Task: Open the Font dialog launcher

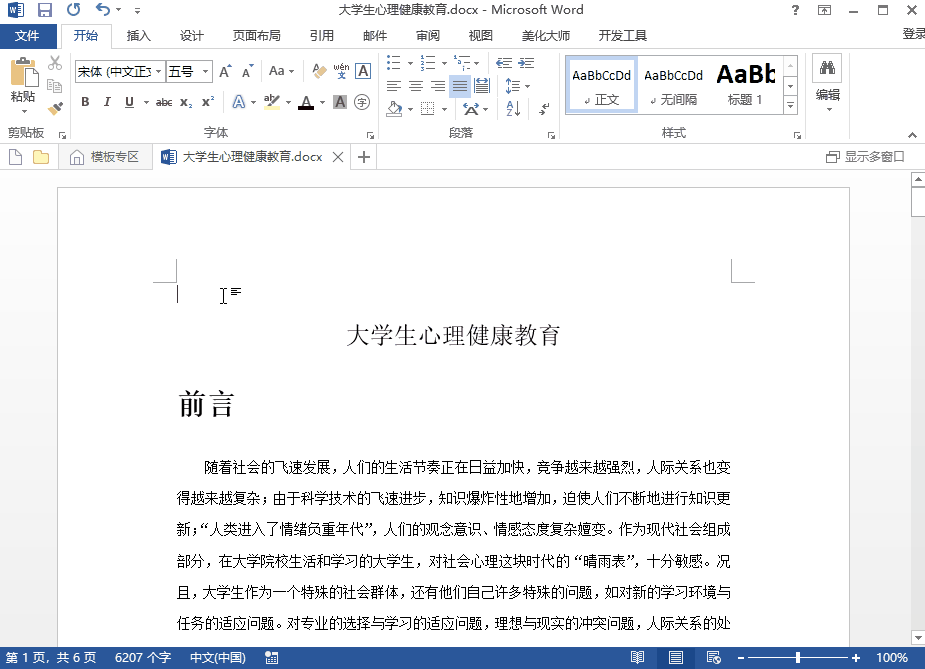Action: 370,136
